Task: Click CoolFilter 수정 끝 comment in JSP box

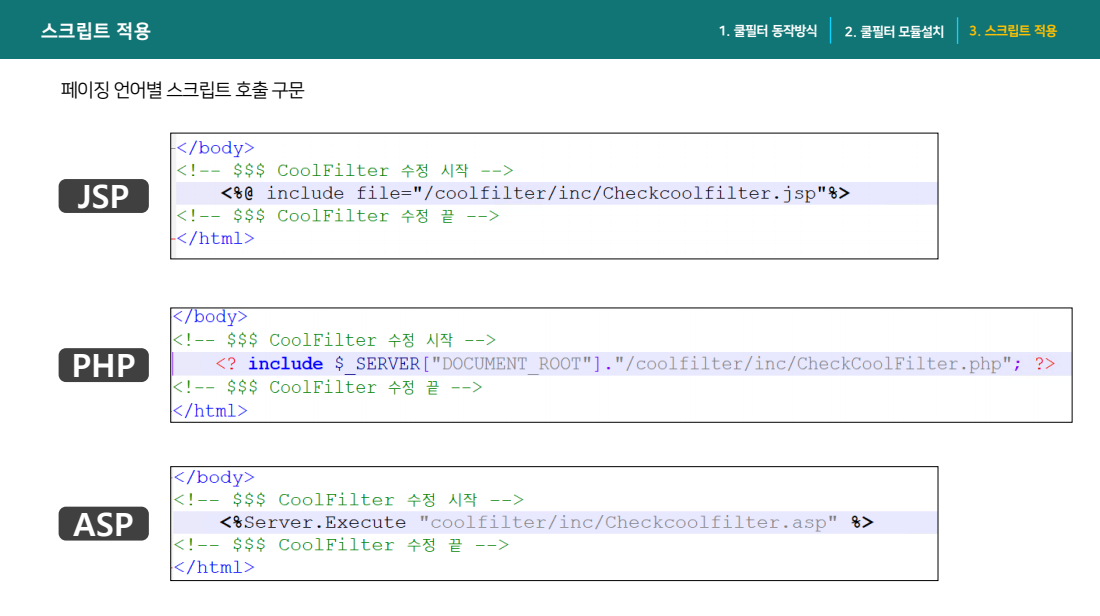Action: coord(337,215)
